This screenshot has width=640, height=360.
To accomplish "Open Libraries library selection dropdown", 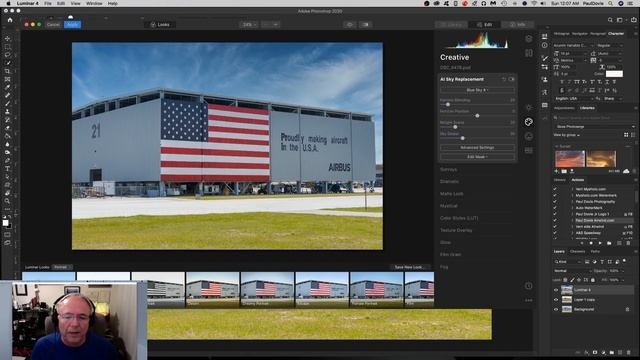I will point(595,127).
